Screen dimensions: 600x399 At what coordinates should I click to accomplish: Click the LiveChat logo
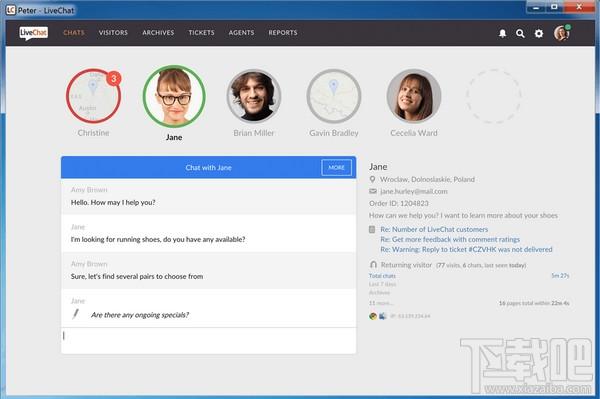pyautogui.click(x=34, y=33)
